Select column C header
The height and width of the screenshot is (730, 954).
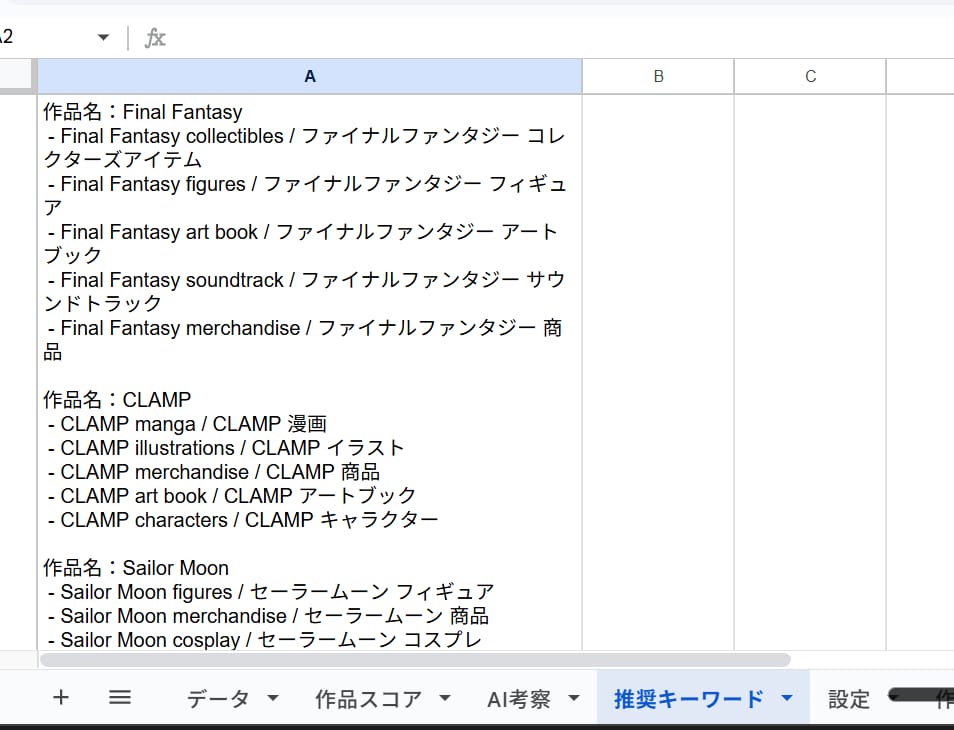(810, 76)
